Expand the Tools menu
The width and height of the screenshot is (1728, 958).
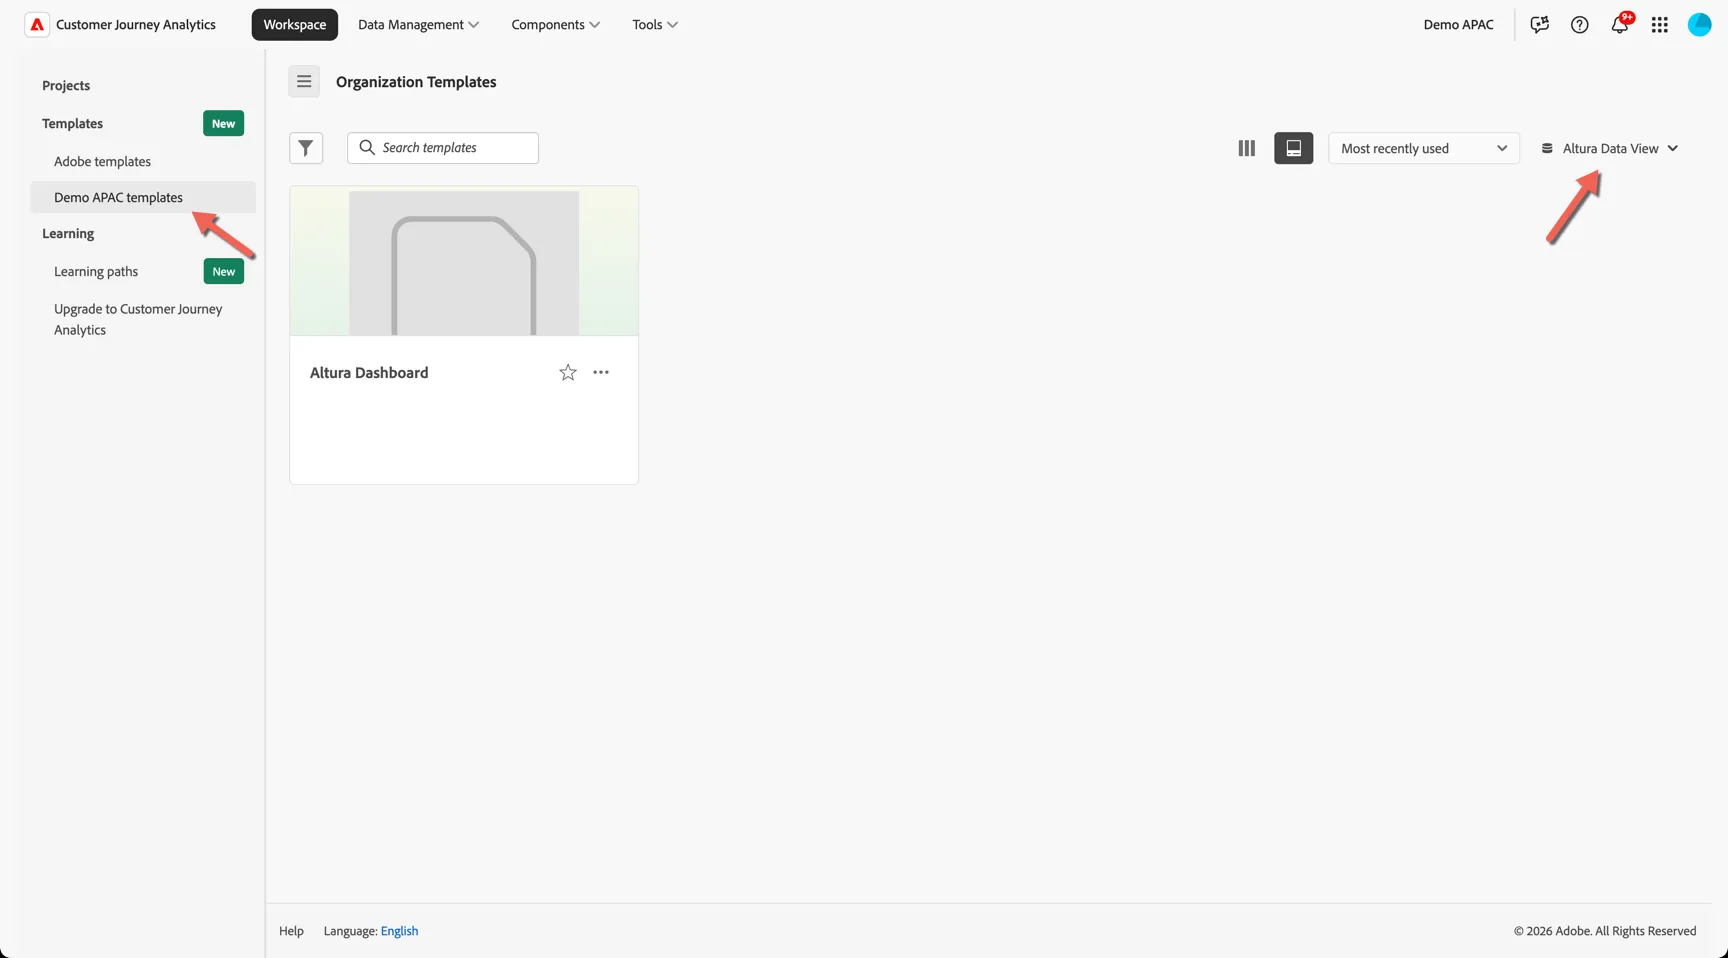[655, 25]
